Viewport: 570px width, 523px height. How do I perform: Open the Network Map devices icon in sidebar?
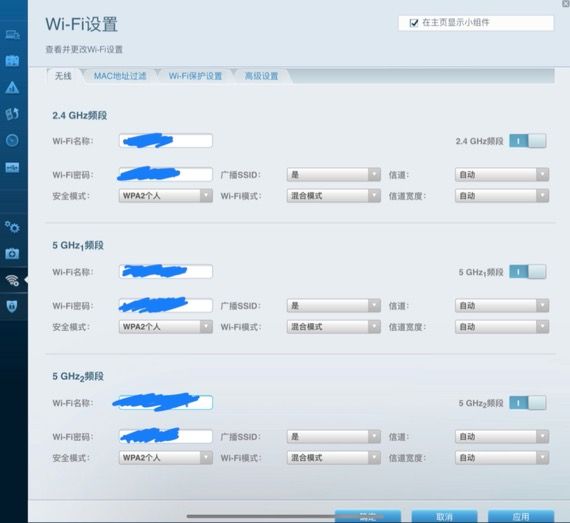click(x=12, y=35)
